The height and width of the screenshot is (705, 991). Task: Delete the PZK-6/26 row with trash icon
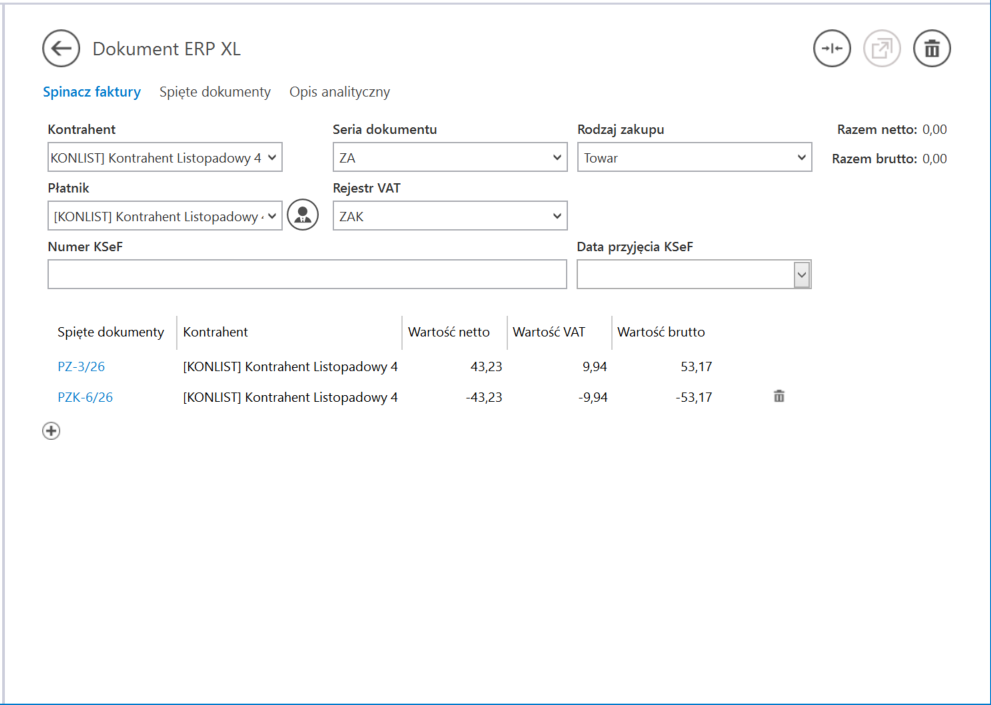click(x=779, y=397)
